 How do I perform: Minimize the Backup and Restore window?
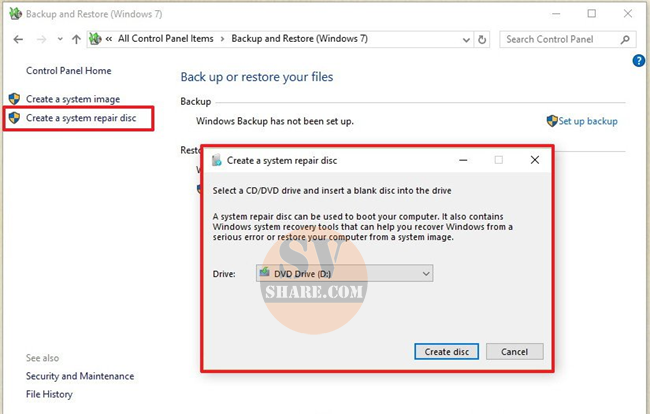tap(555, 14)
